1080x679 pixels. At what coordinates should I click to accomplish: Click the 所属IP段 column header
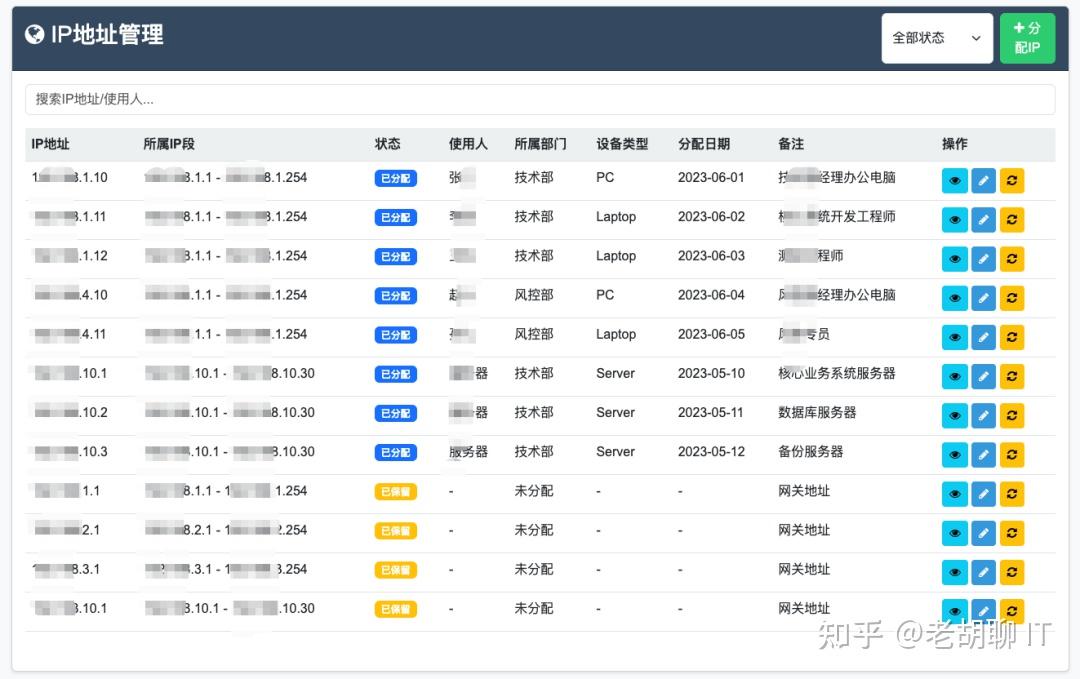pos(169,144)
